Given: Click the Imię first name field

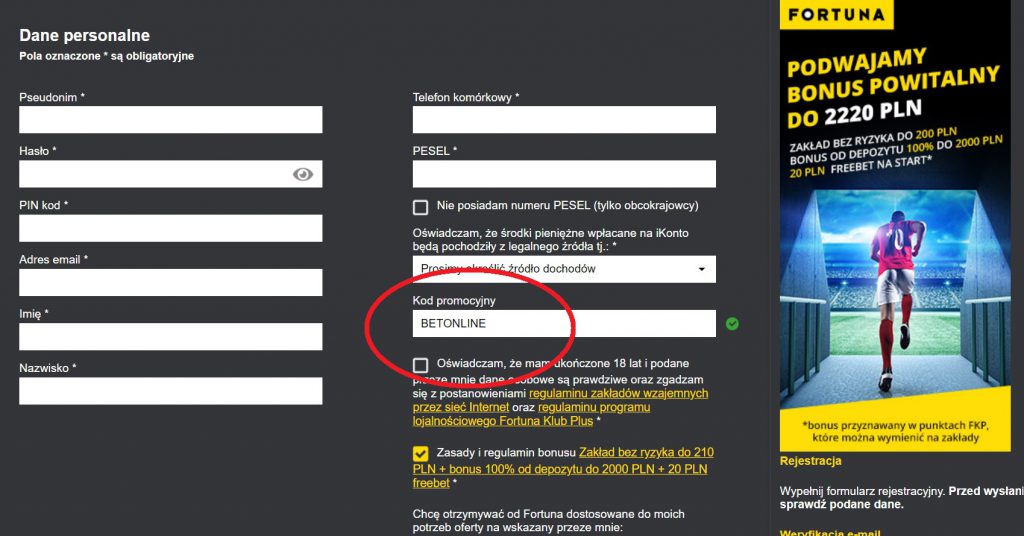Looking at the screenshot, I should point(170,336).
